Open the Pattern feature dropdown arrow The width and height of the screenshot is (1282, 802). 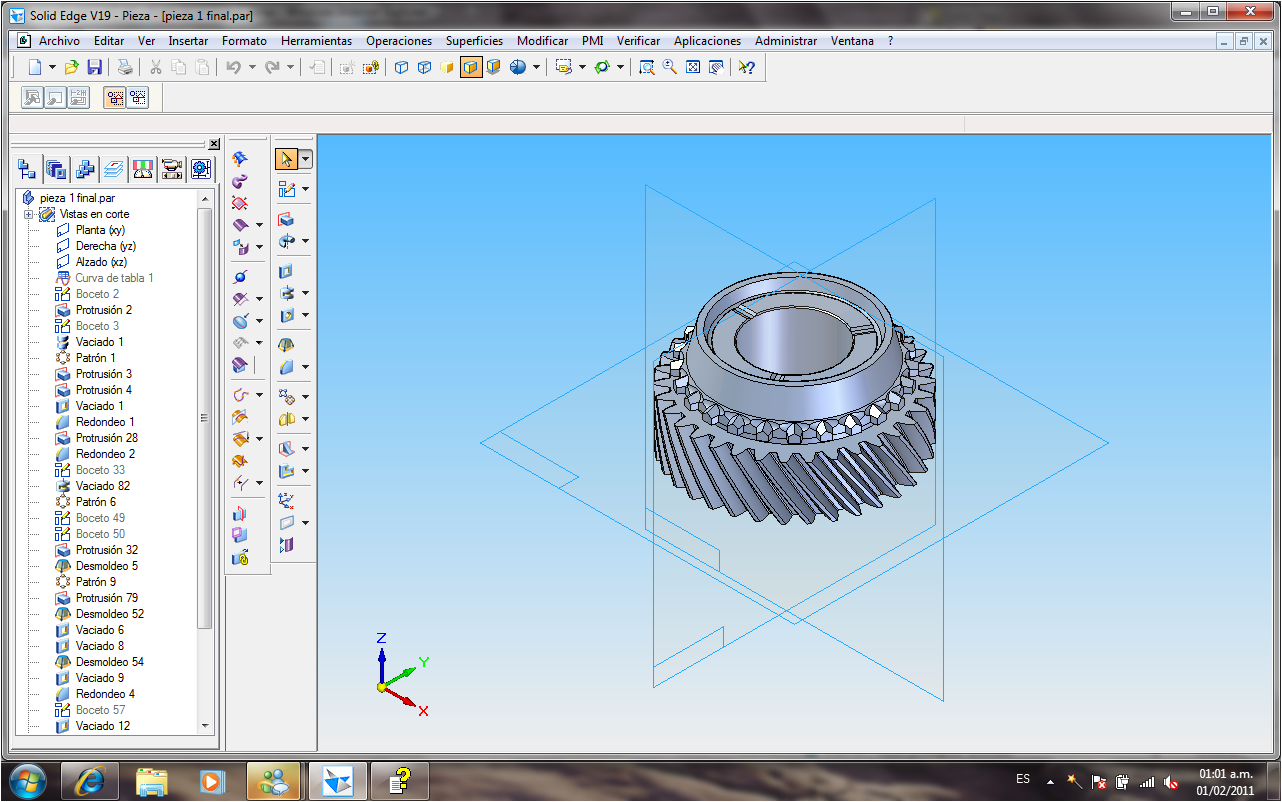click(x=305, y=397)
